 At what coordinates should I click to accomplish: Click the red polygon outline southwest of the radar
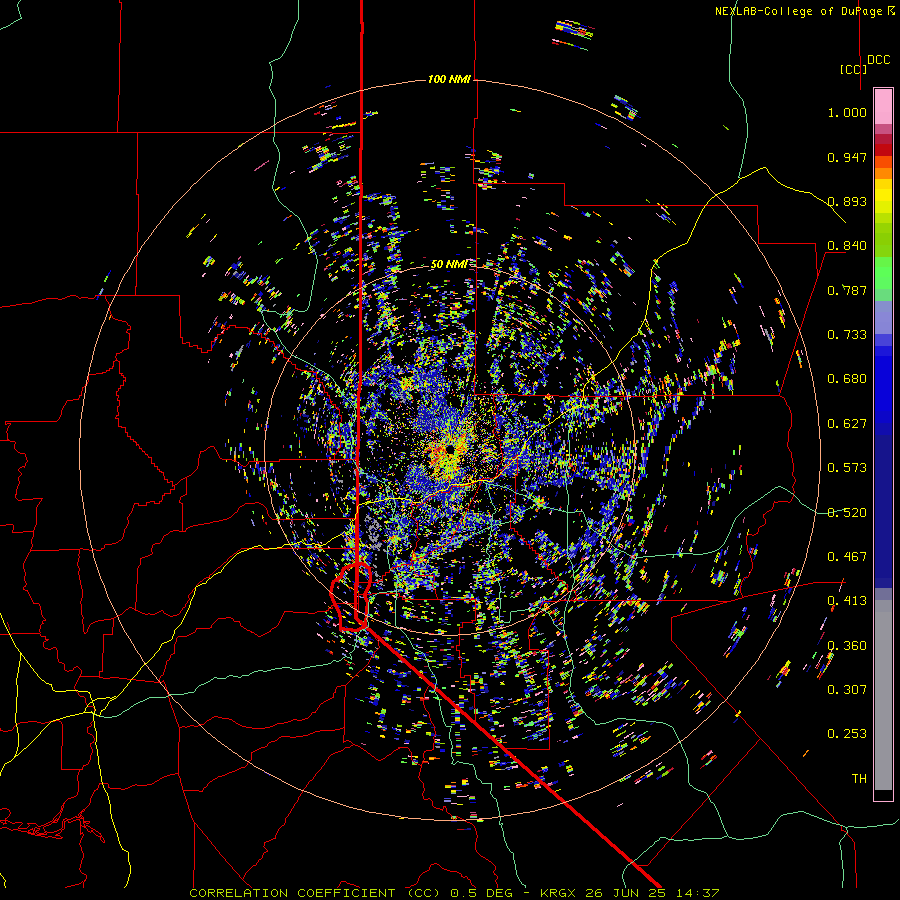pyautogui.click(x=351, y=598)
